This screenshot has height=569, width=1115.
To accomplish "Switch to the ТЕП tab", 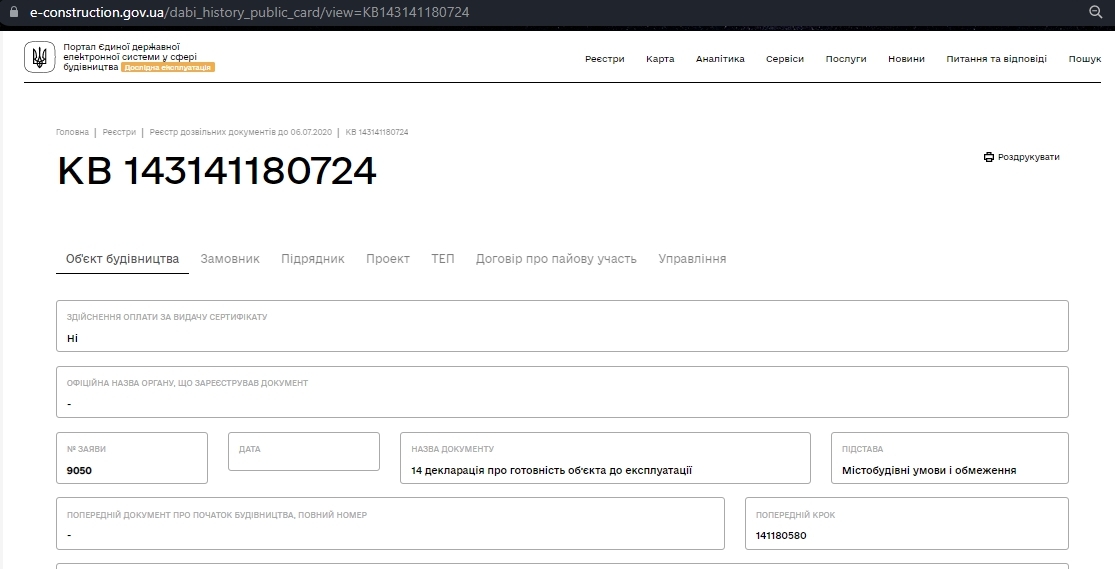I will click(x=442, y=259).
